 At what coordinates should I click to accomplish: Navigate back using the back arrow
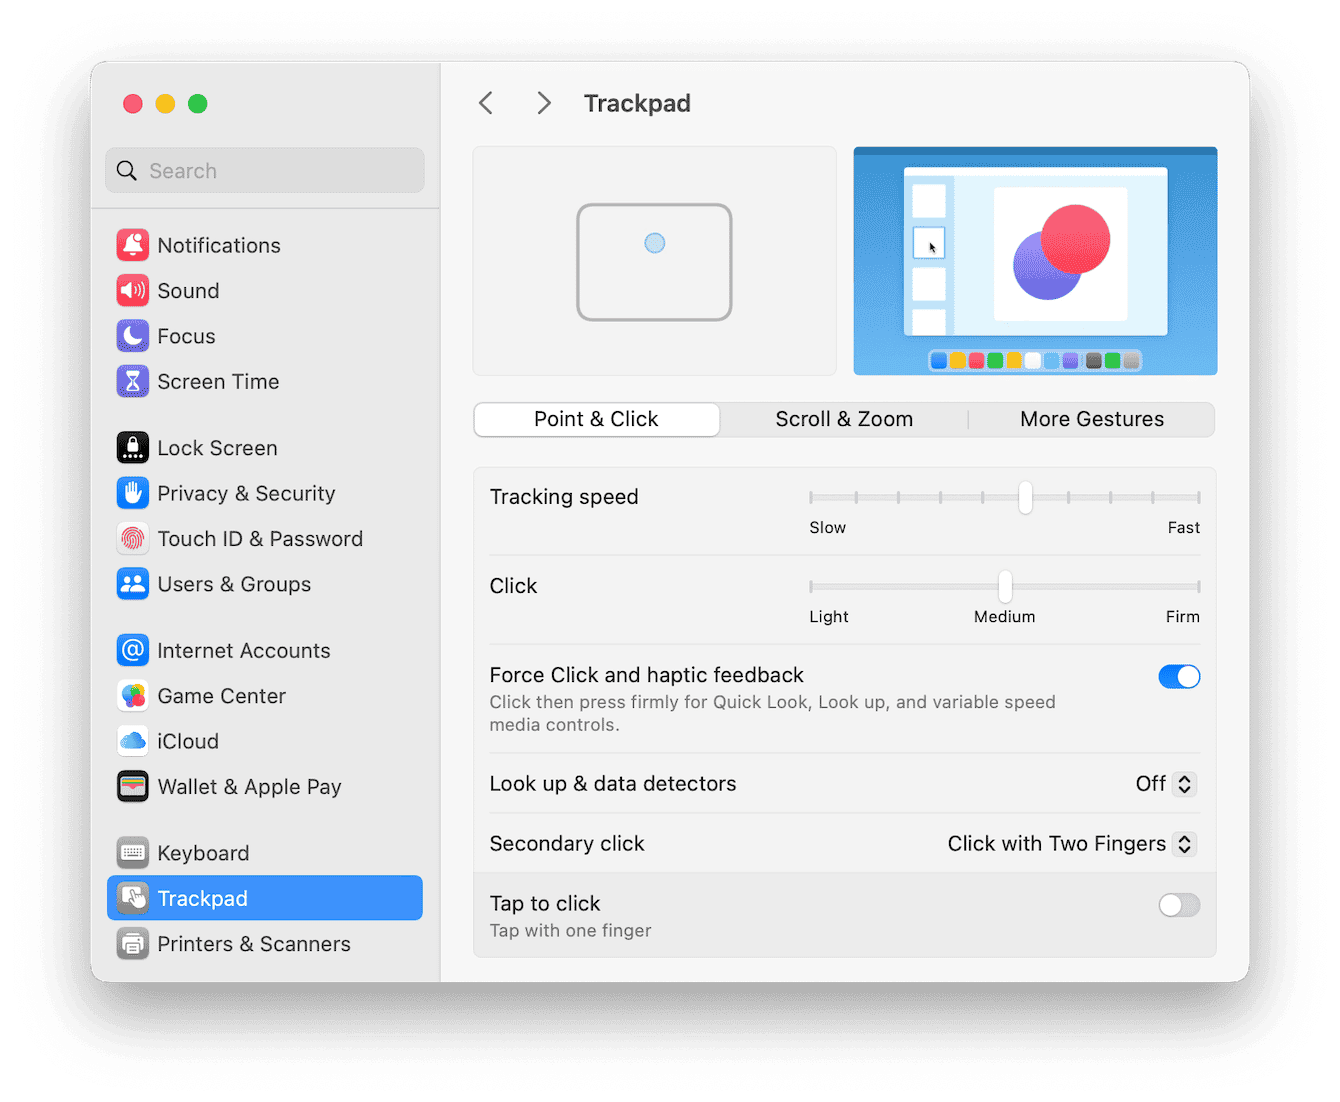point(486,103)
